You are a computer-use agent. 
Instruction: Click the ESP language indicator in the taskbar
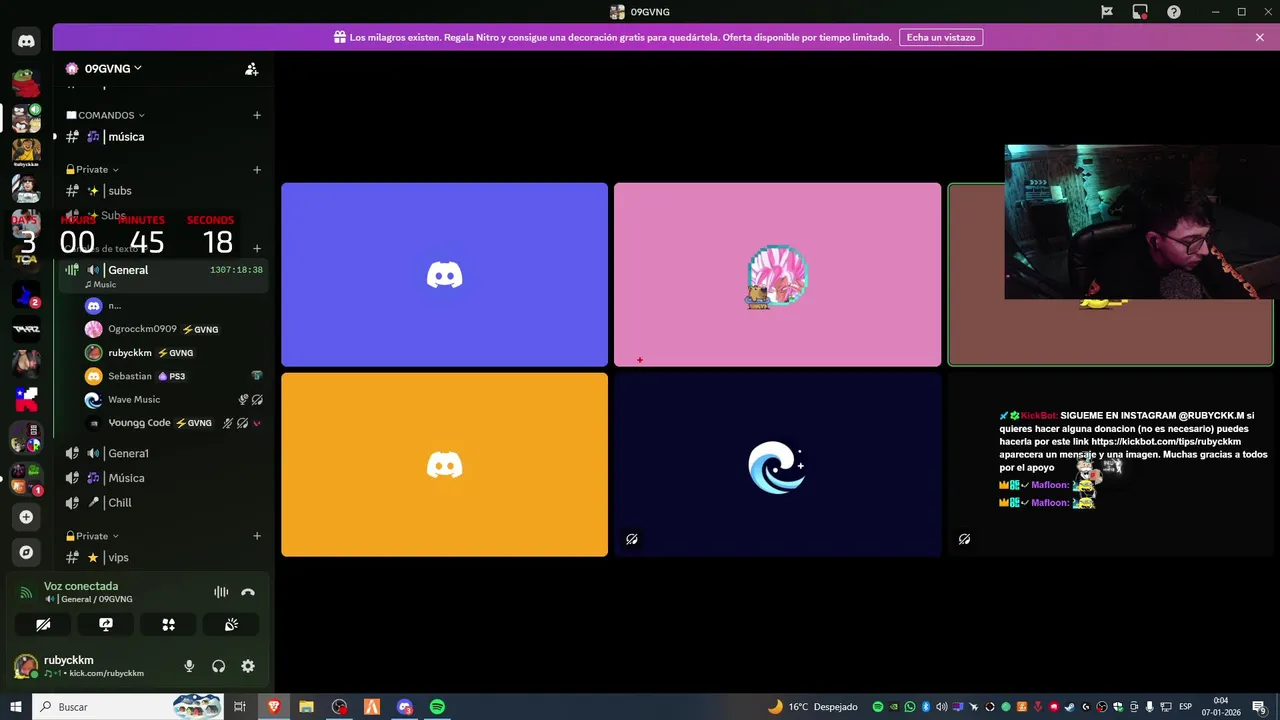(x=1186, y=707)
